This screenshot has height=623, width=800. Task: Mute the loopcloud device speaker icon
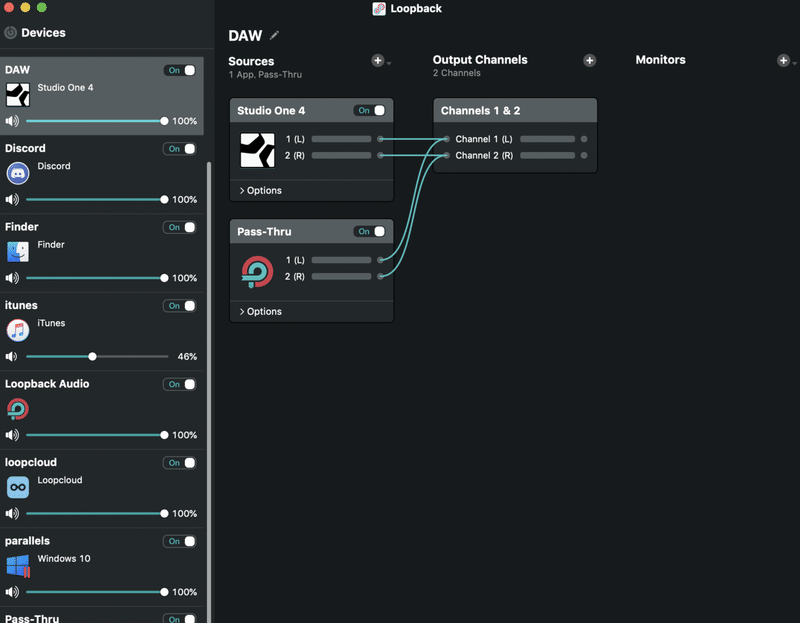click(12, 513)
